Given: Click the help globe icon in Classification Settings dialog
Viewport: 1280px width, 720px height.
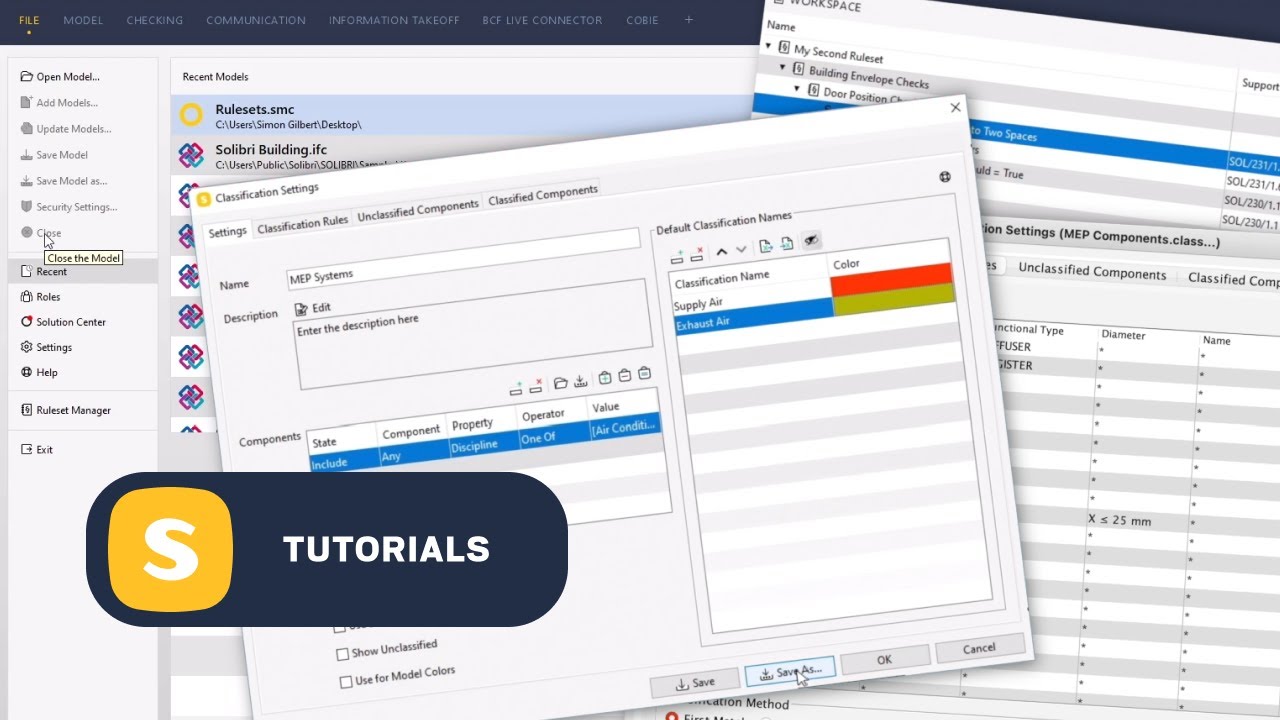Looking at the screenshot, I should click(x=944, y=177).
